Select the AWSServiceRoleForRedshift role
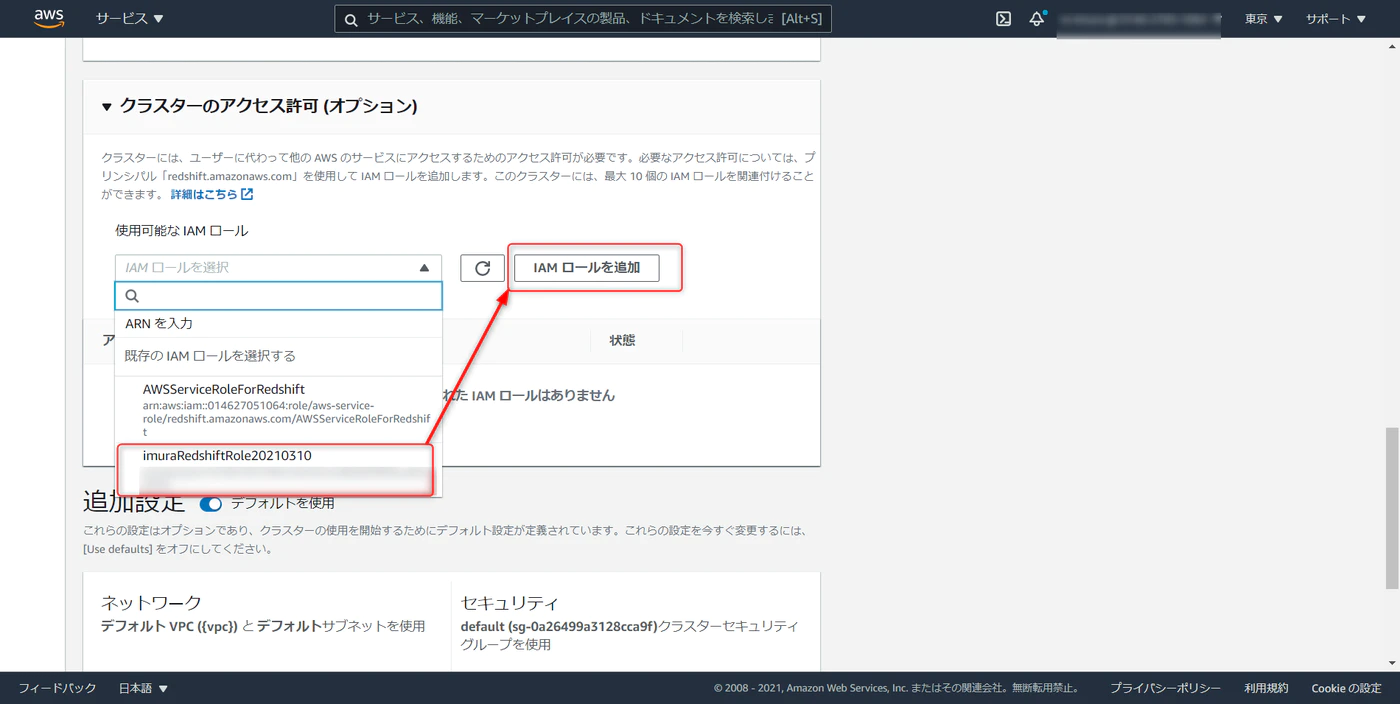1400x704 pixels. 278,410
